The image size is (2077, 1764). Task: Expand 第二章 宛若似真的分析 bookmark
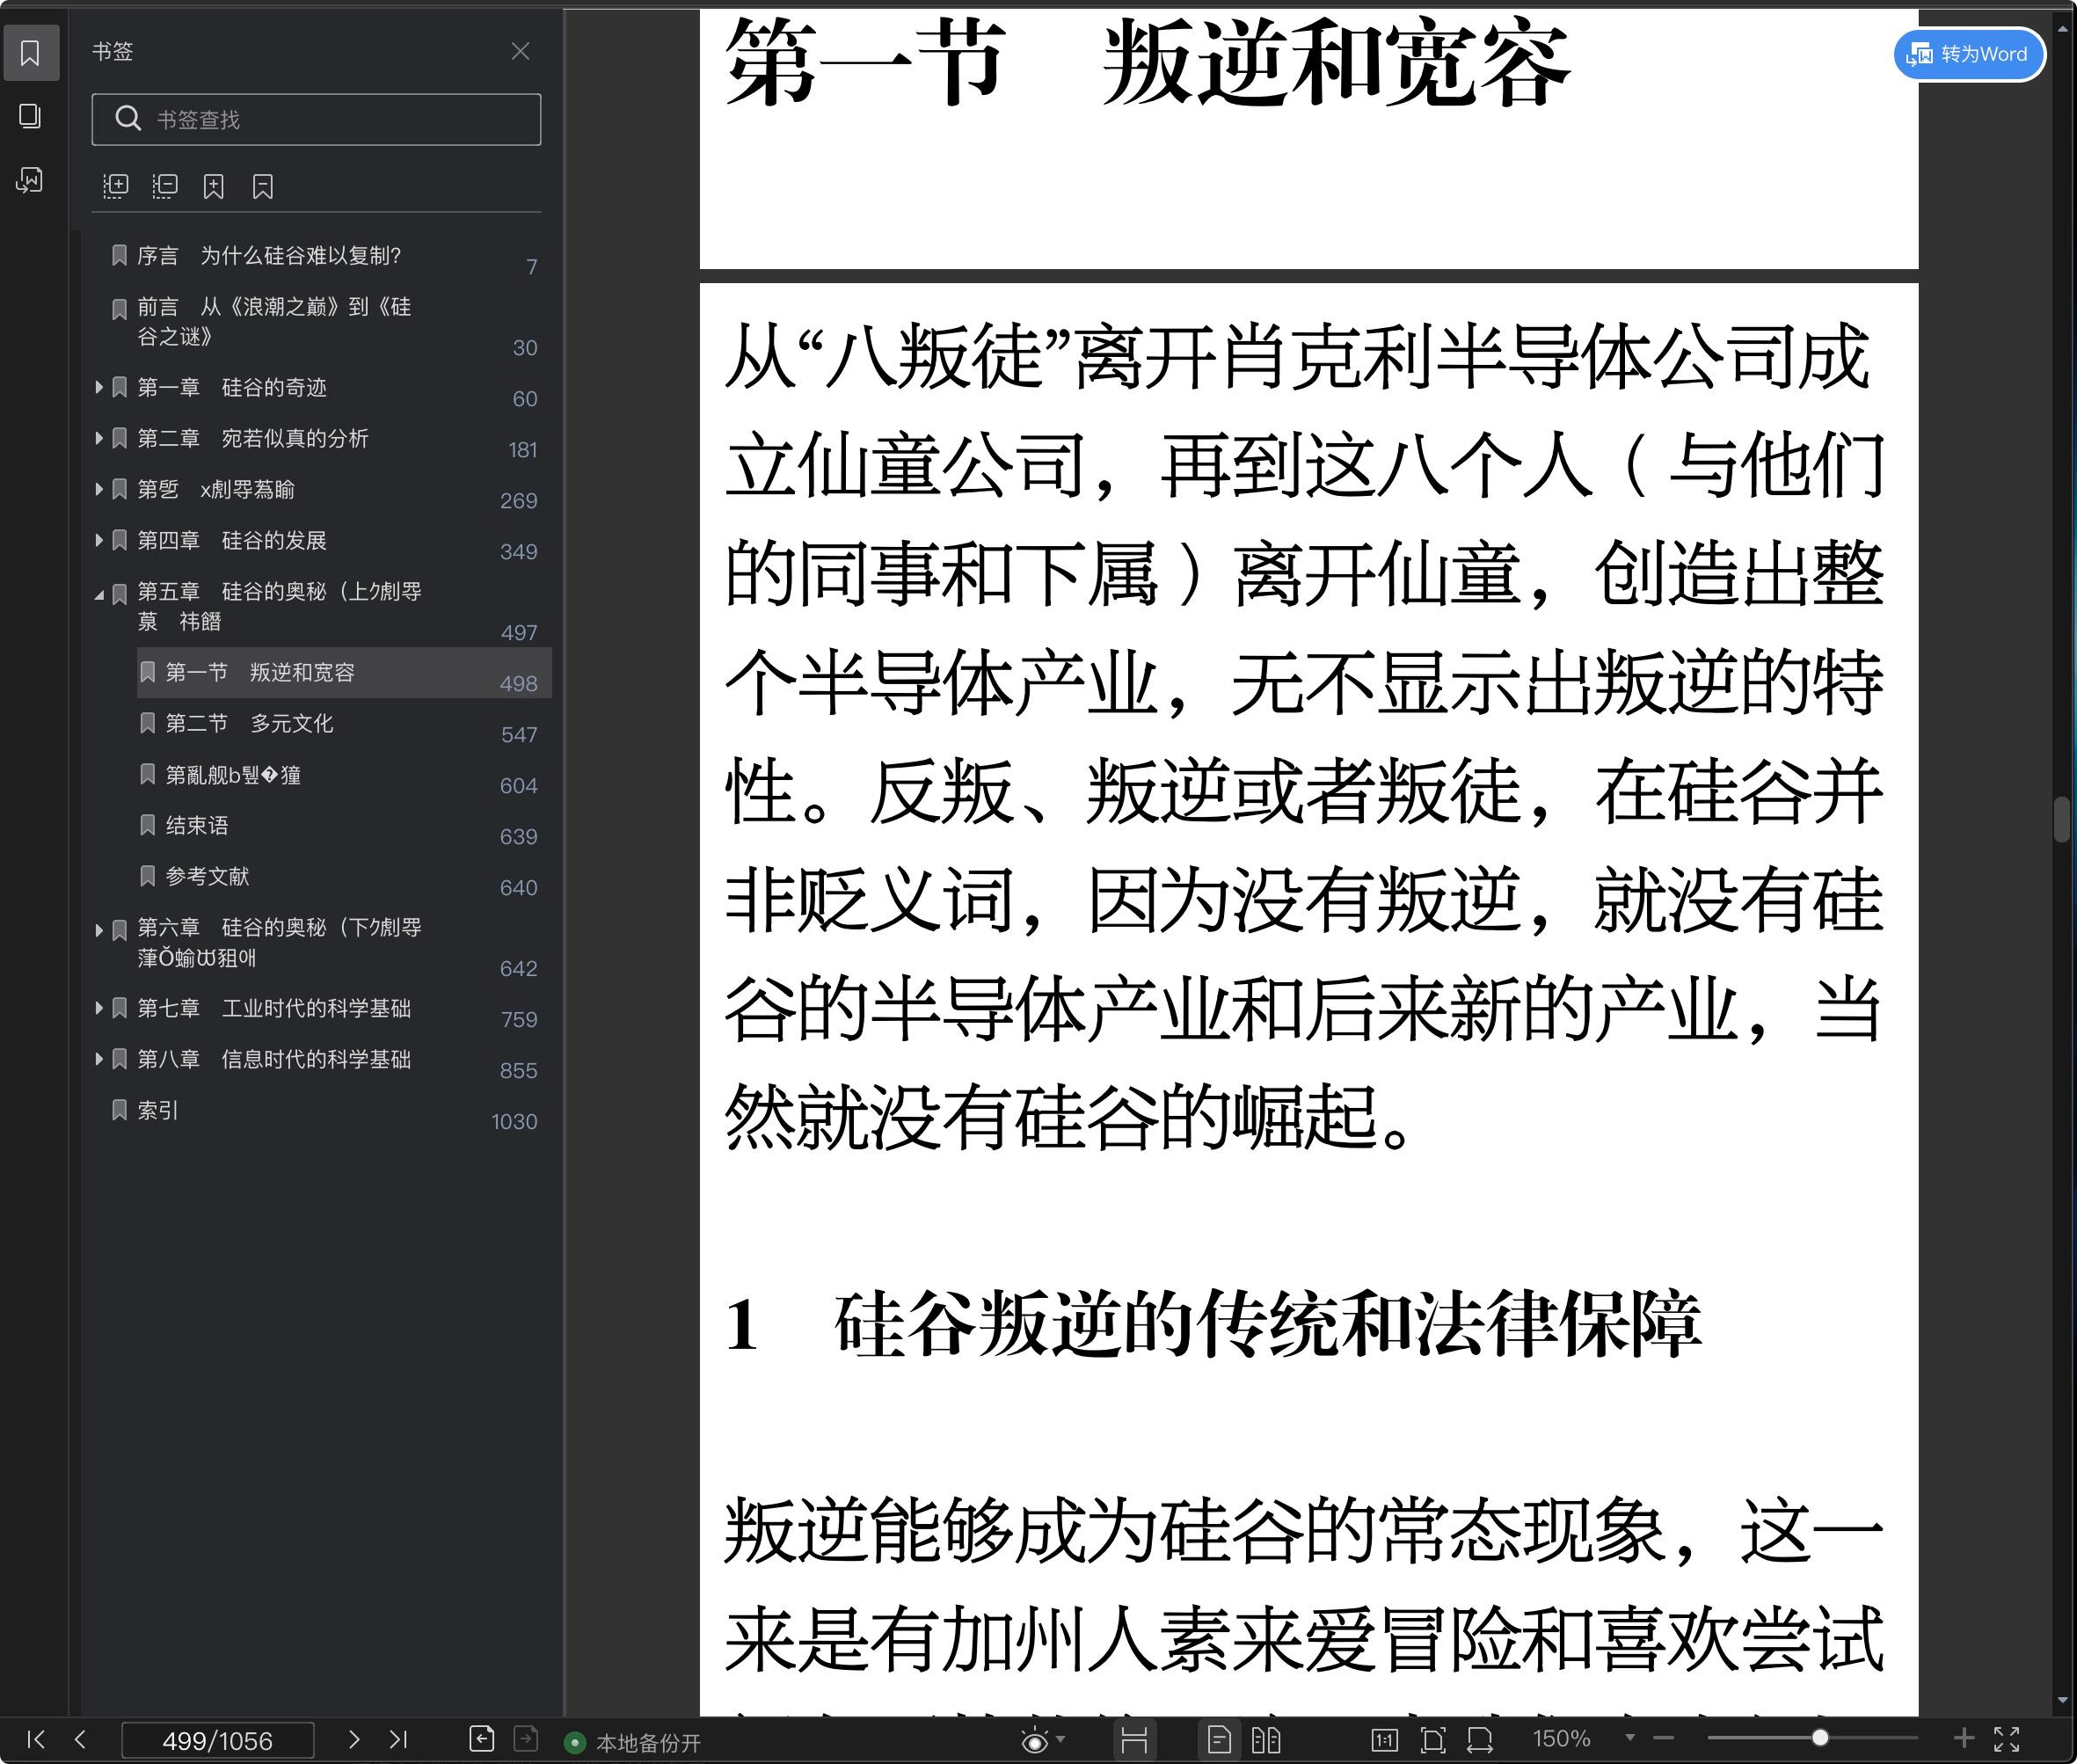[x=99, y=438]
